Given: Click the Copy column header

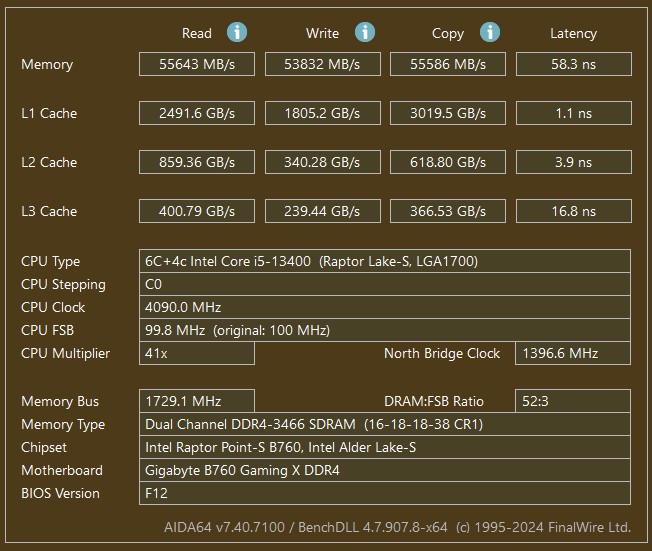Looking at the screenshot, I should (448, 34).
